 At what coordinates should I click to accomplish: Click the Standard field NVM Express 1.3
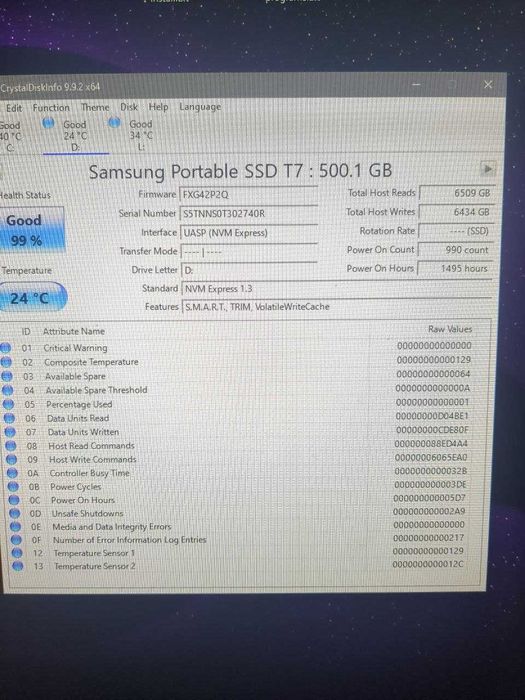[x=337, y=289]
